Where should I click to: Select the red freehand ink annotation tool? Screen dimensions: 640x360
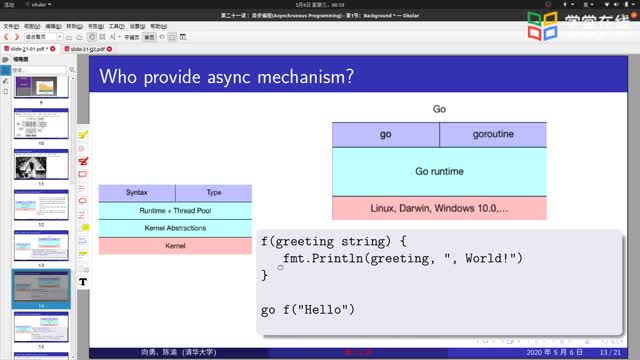point(83,161)
